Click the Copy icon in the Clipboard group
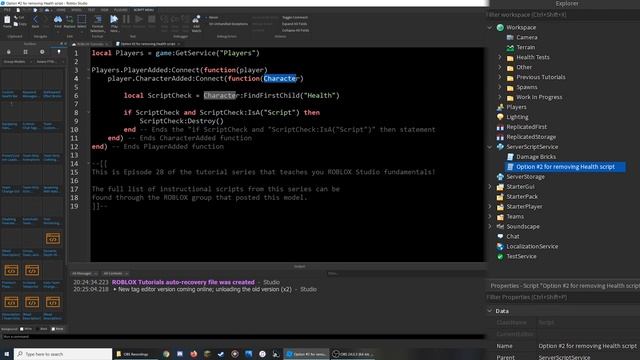The image size is (640, 360). point(16,24)
